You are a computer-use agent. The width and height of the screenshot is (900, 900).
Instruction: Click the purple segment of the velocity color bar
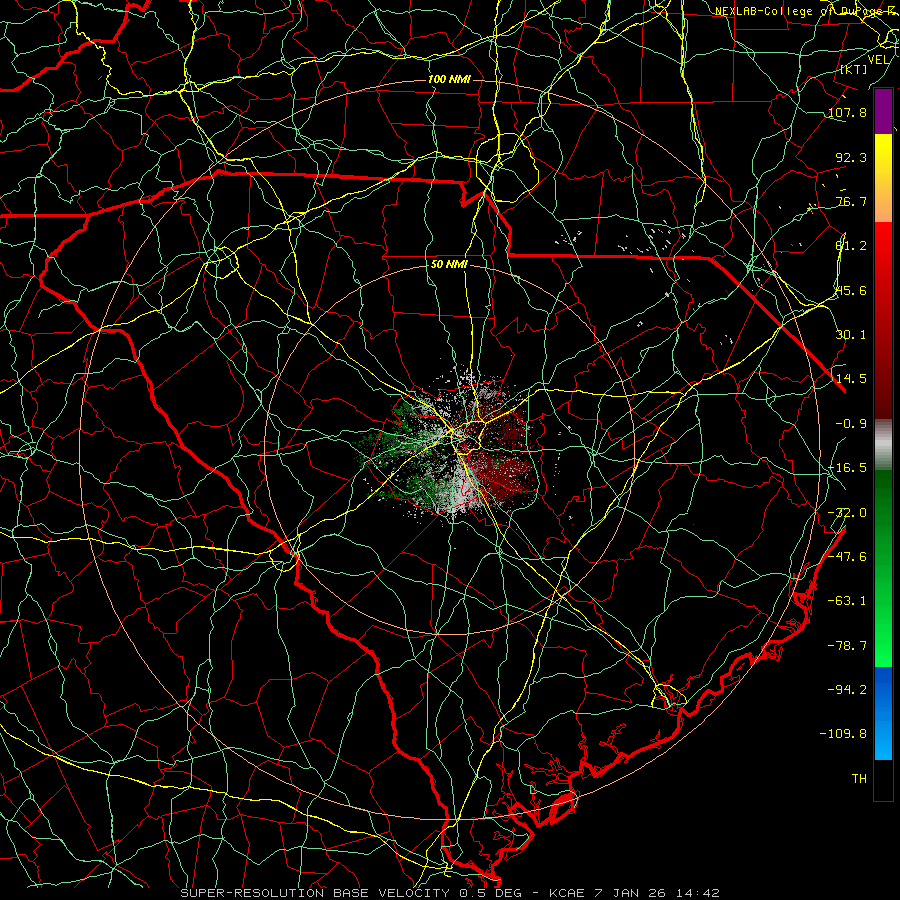[x=883, y=111]
